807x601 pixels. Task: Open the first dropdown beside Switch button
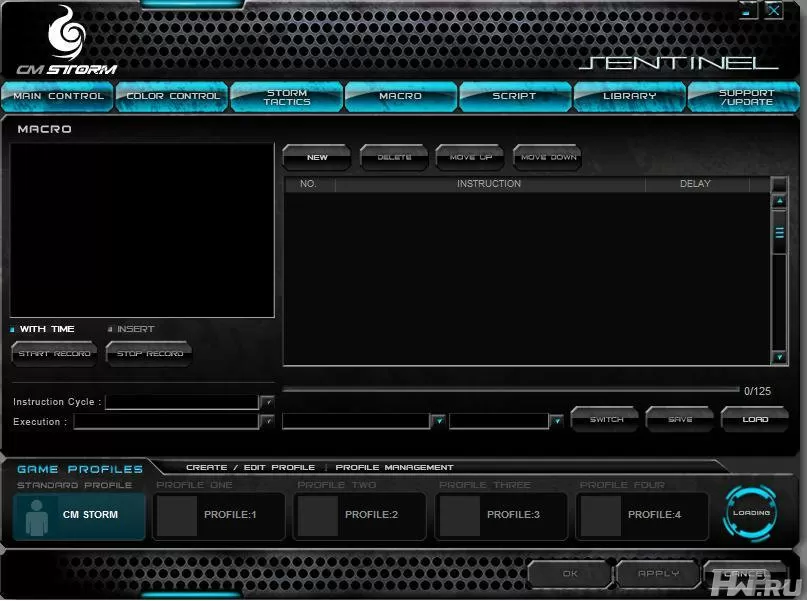click(438, 422)
